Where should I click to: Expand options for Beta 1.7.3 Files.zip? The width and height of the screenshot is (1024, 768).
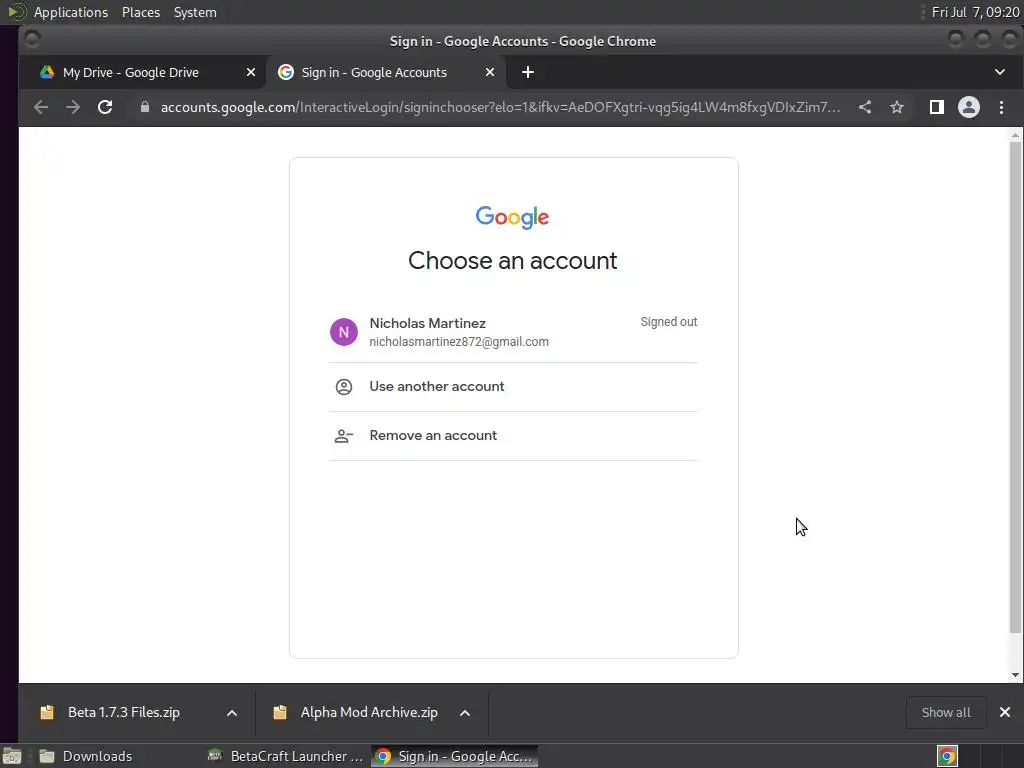coord(232,712)
